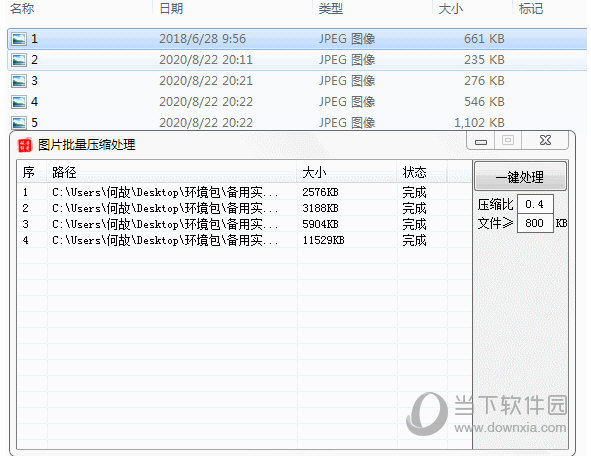Image resolution: width=591 pixels, height=457 pixels.
Task: Click the 276 KB size value
Action: [484, 81]
